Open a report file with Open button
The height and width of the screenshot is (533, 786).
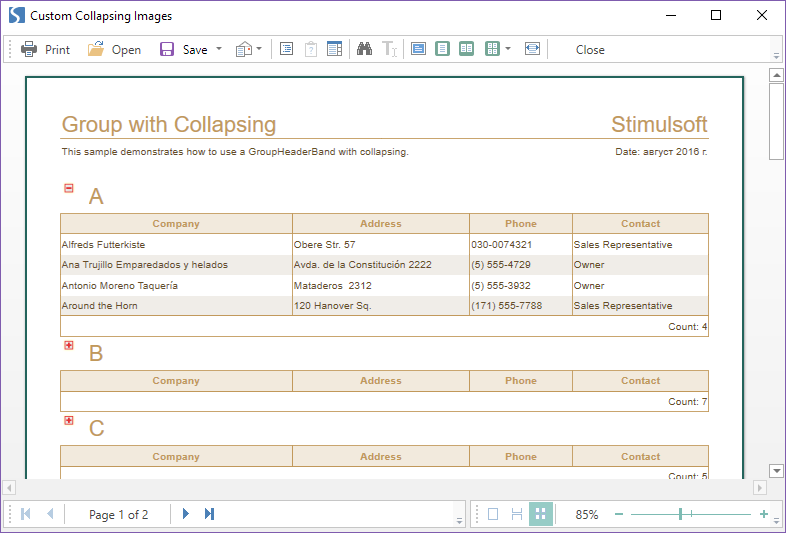coord(114,49)
